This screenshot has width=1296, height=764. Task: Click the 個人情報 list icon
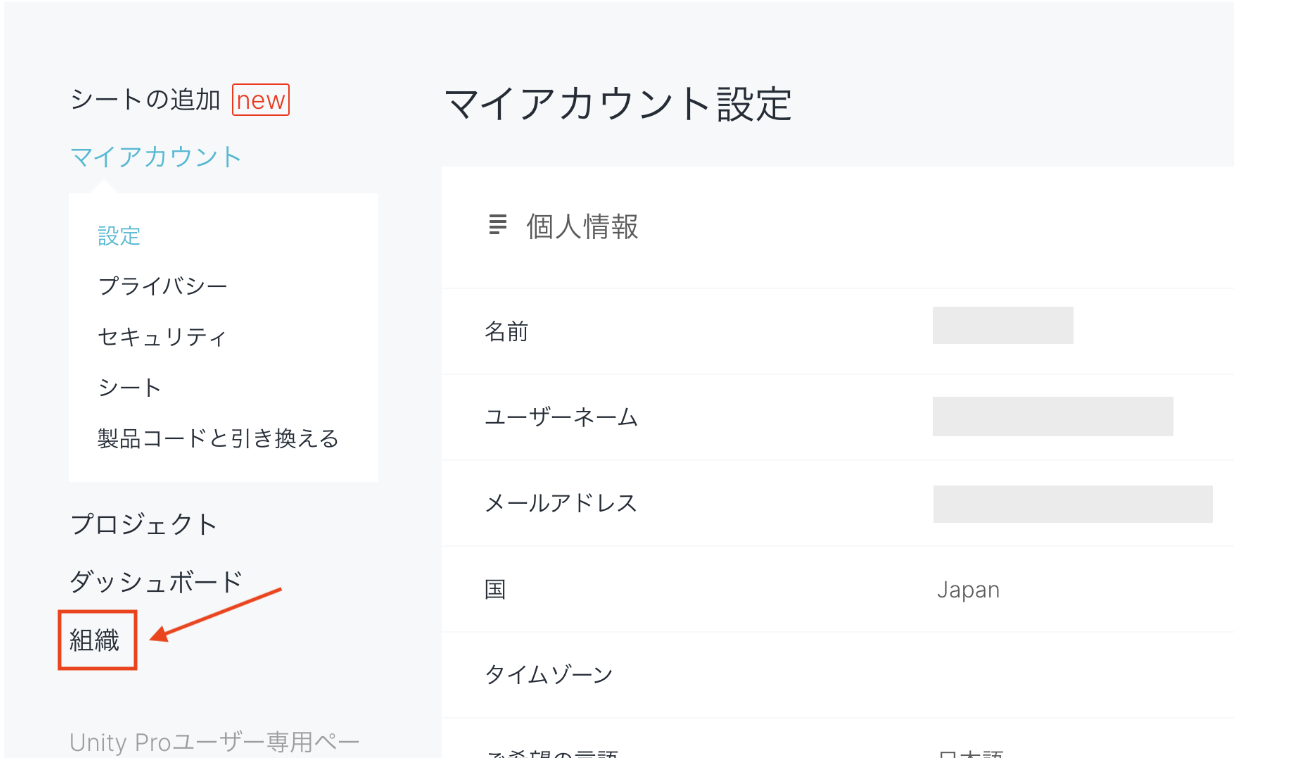click(x=497, y=225)
